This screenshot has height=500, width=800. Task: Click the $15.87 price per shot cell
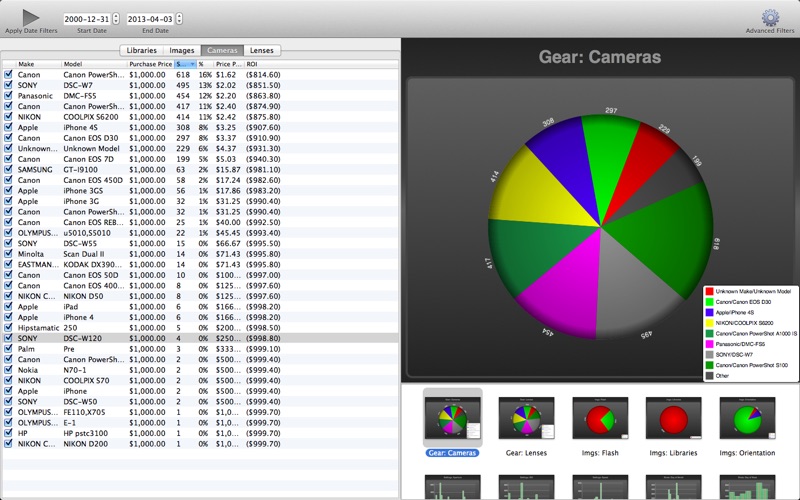pos(228,169)
